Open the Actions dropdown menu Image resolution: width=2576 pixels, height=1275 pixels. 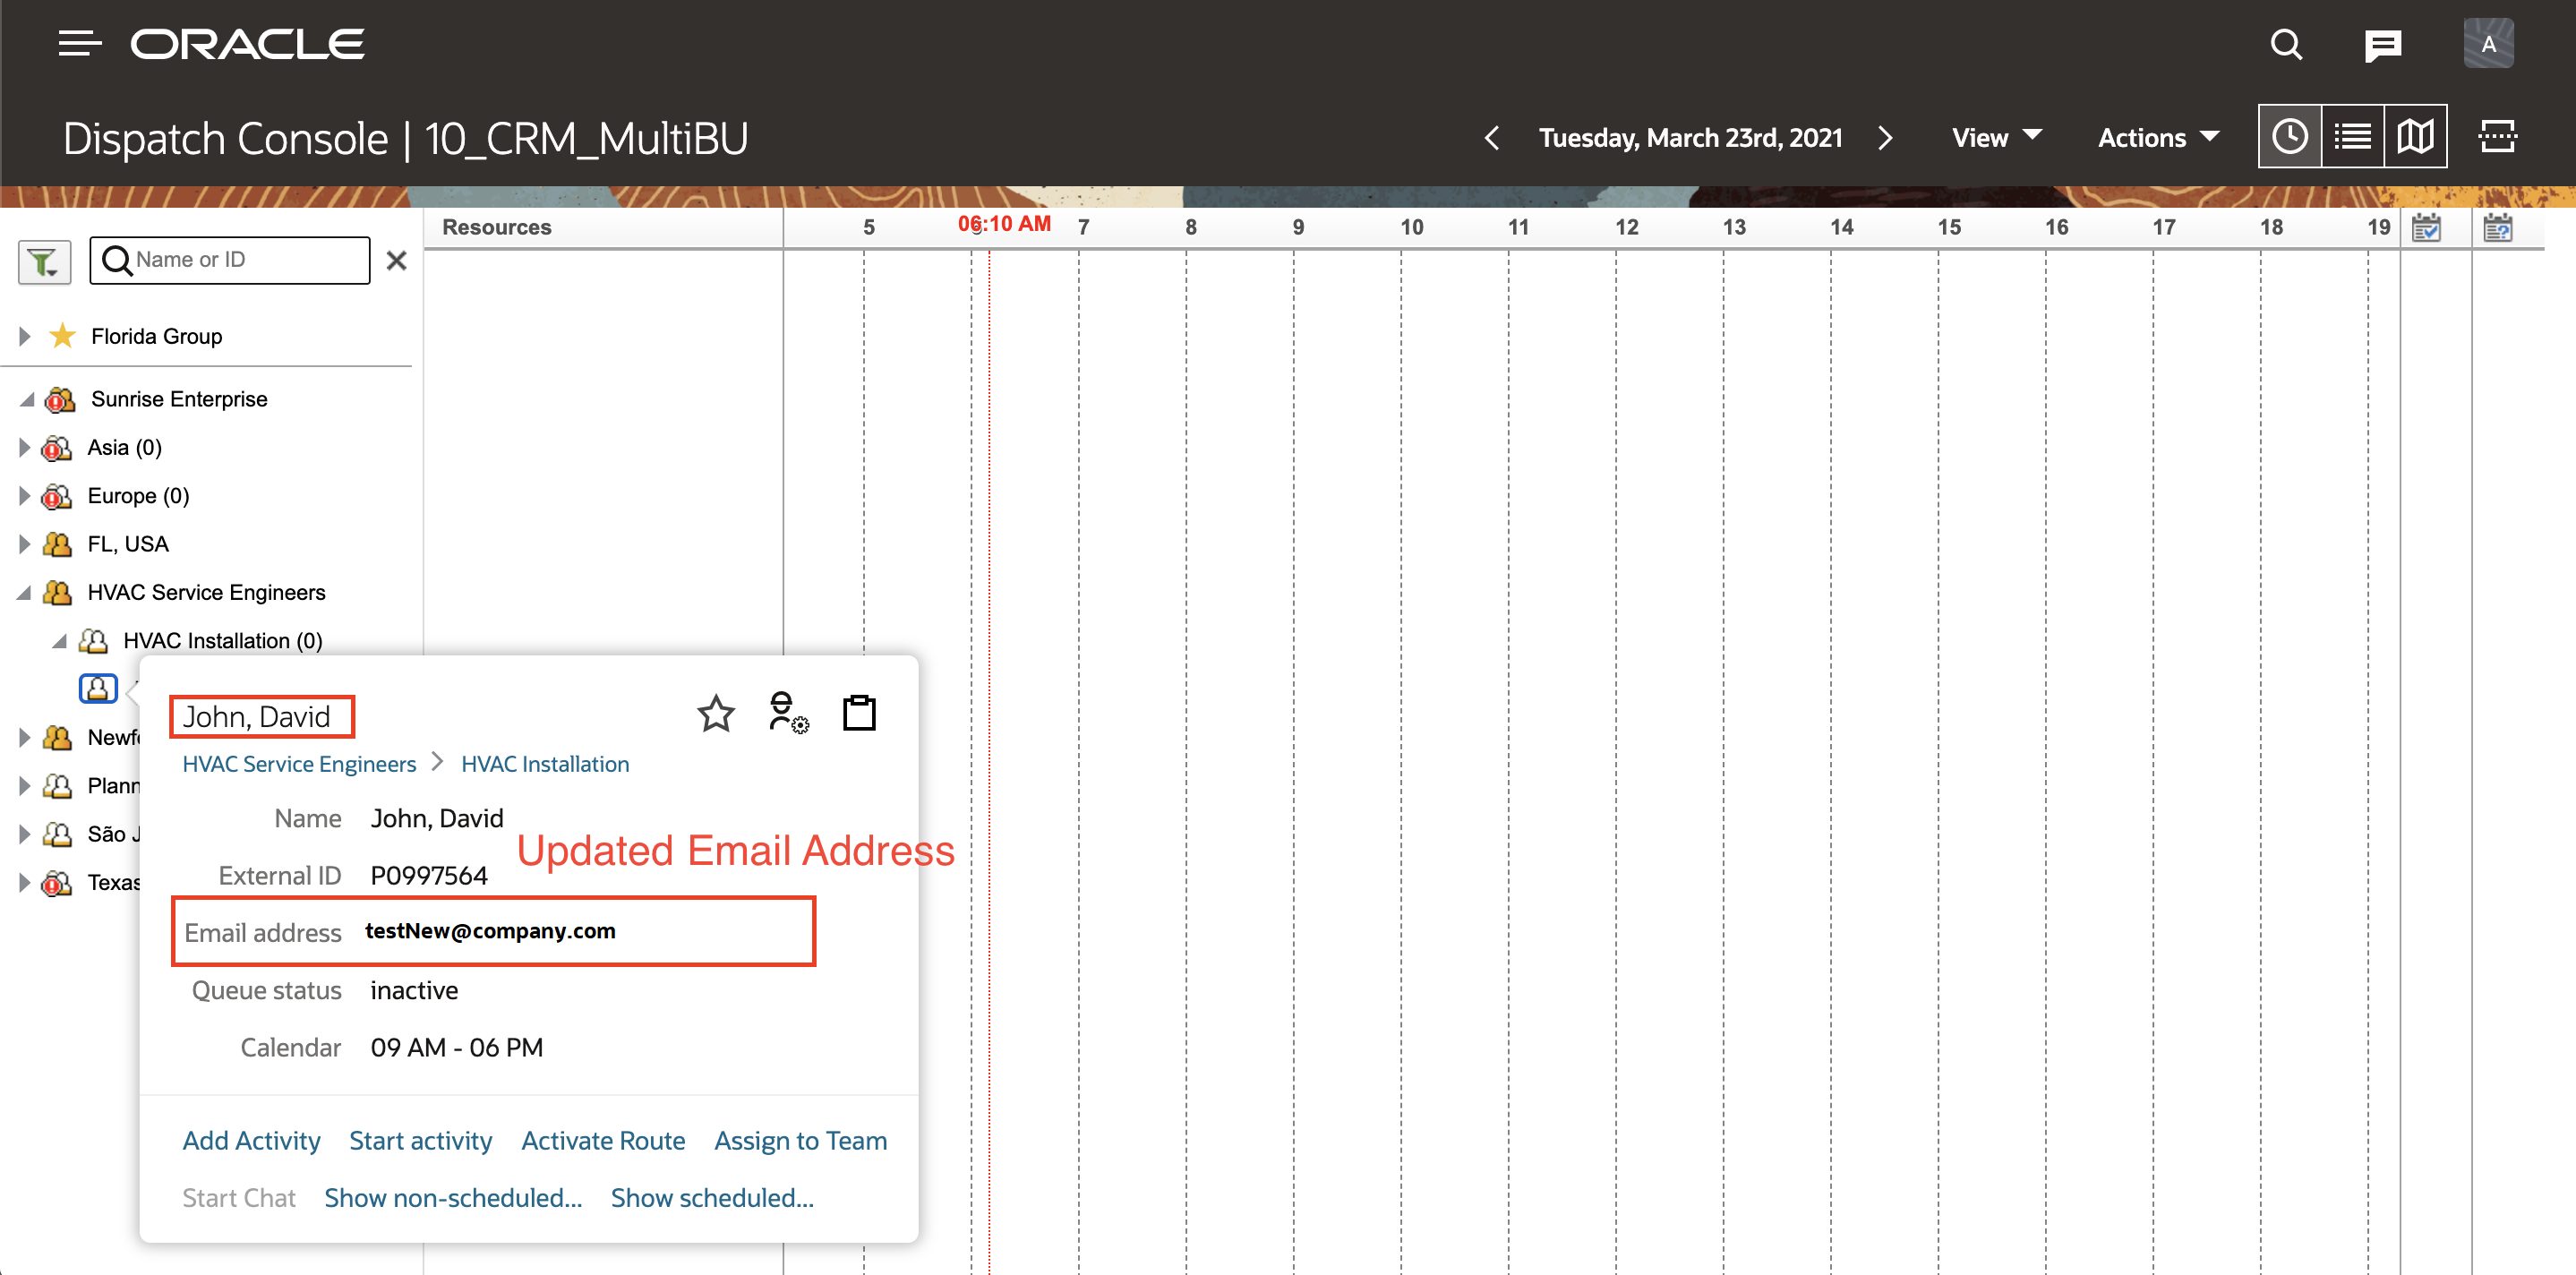tap(2158, 138)
